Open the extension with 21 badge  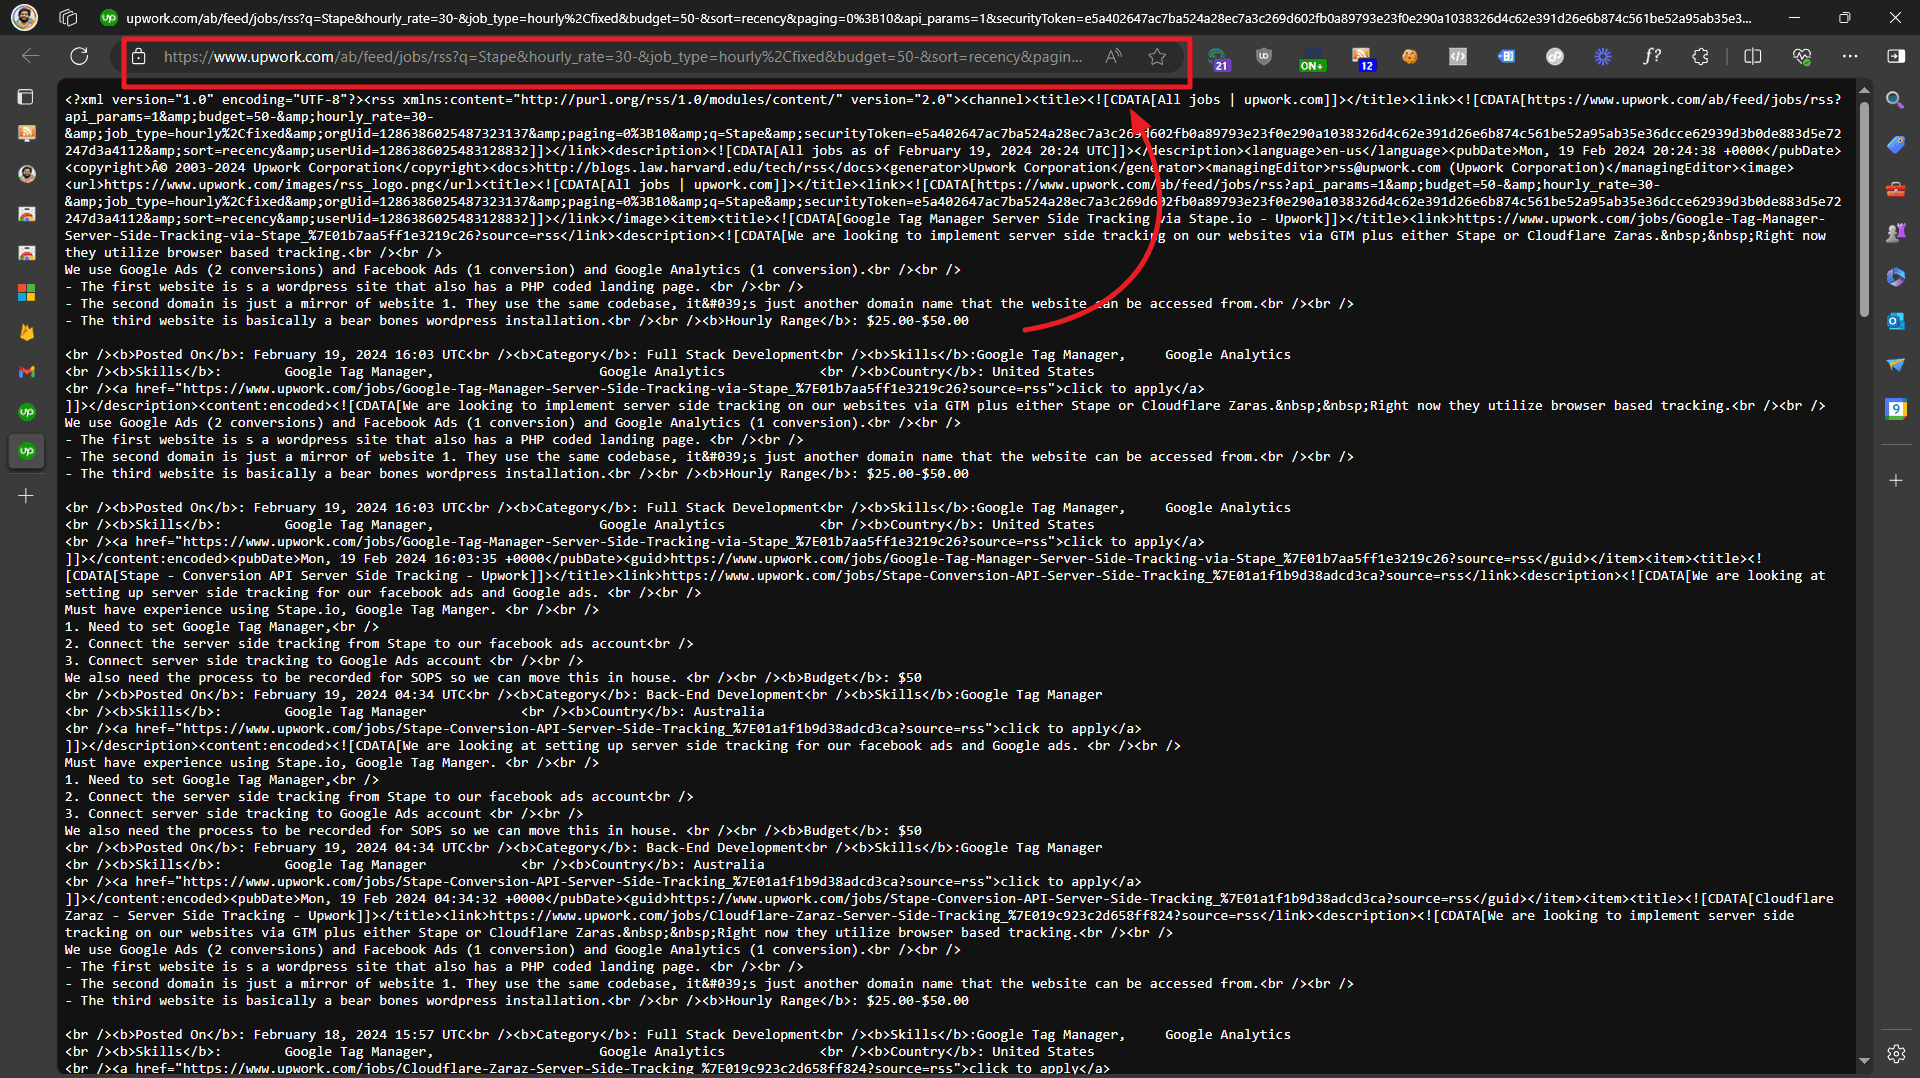click(1217, 57)
